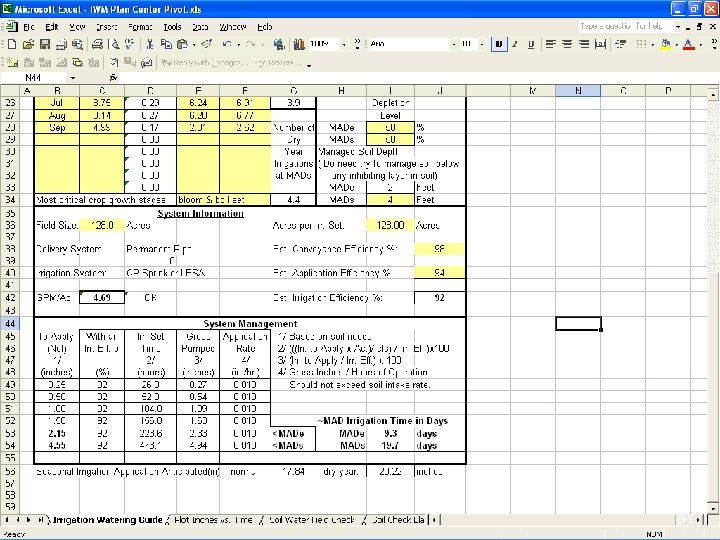720x540 pixels.
Task: Click sheet tab scroll-to-first arrow
Action: click(6, 520)
